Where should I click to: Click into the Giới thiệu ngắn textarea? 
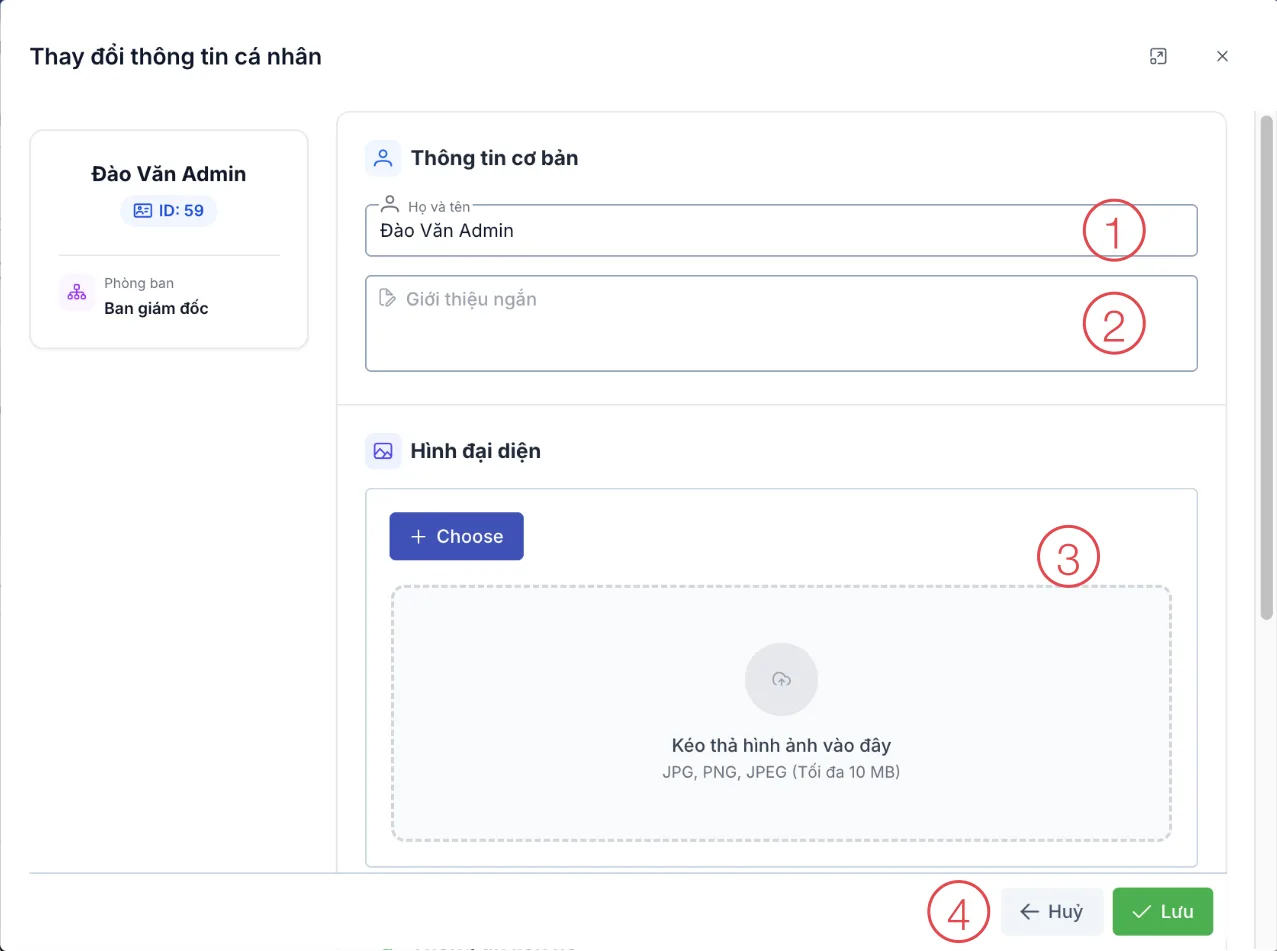tap(781, 324)
